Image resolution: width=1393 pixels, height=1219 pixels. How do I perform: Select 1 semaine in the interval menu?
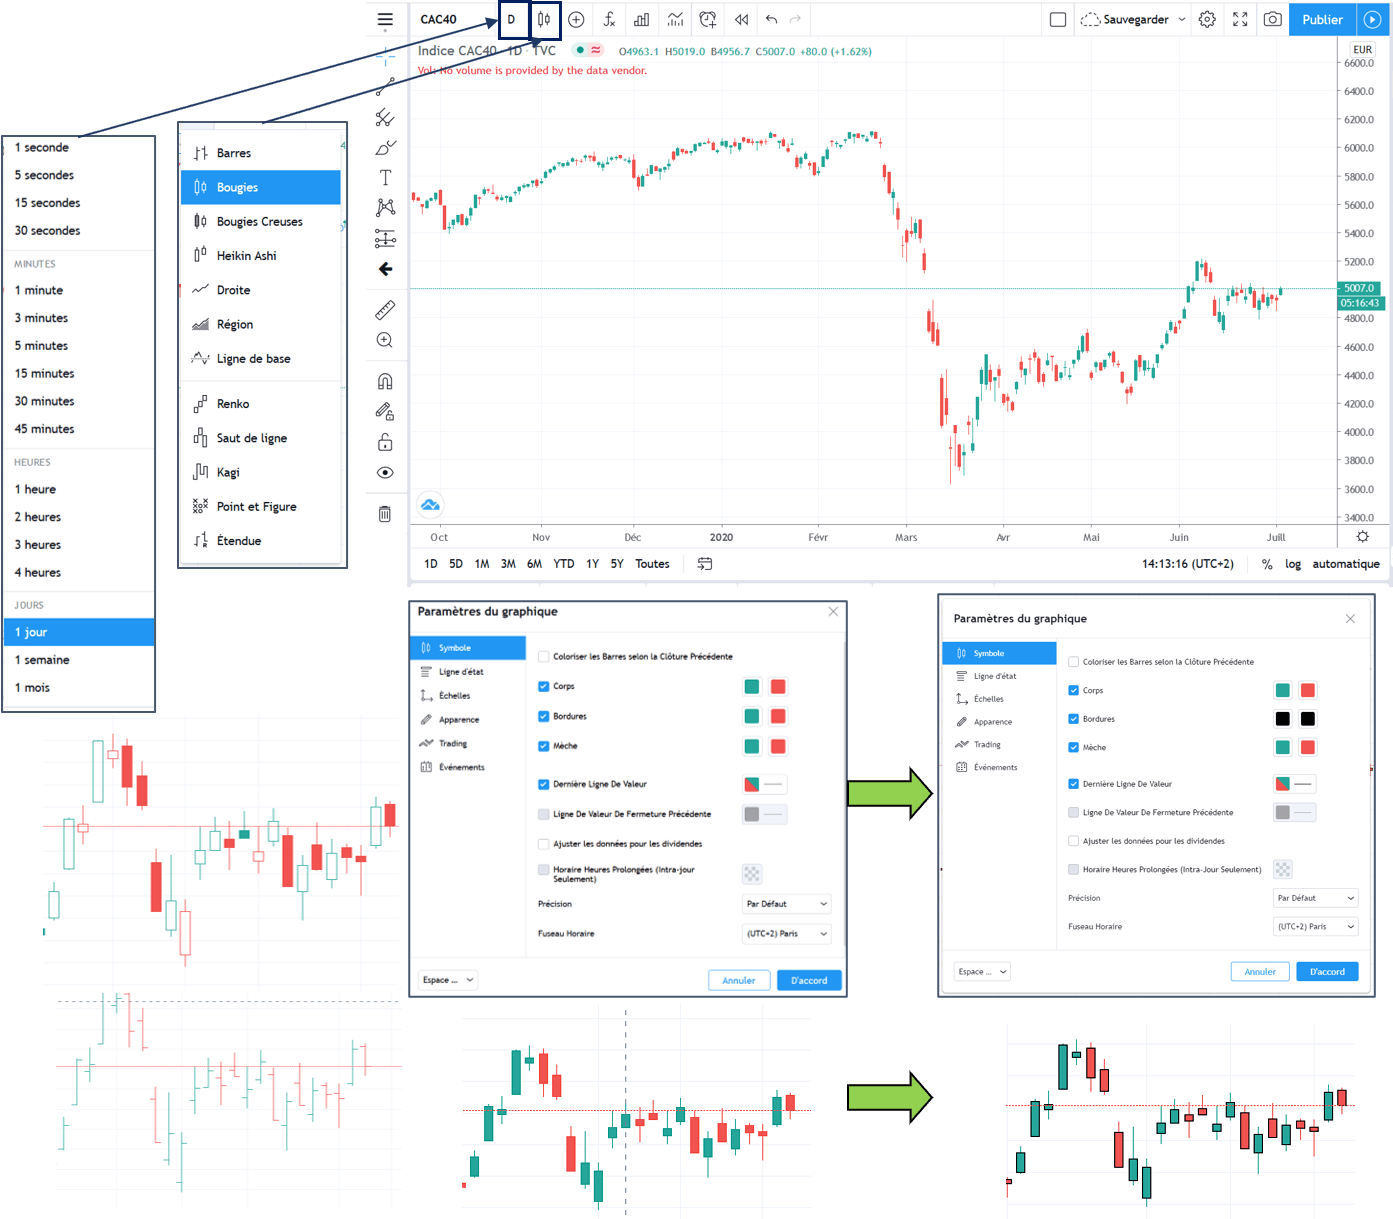pyautogui.click(x=79, y=660)
